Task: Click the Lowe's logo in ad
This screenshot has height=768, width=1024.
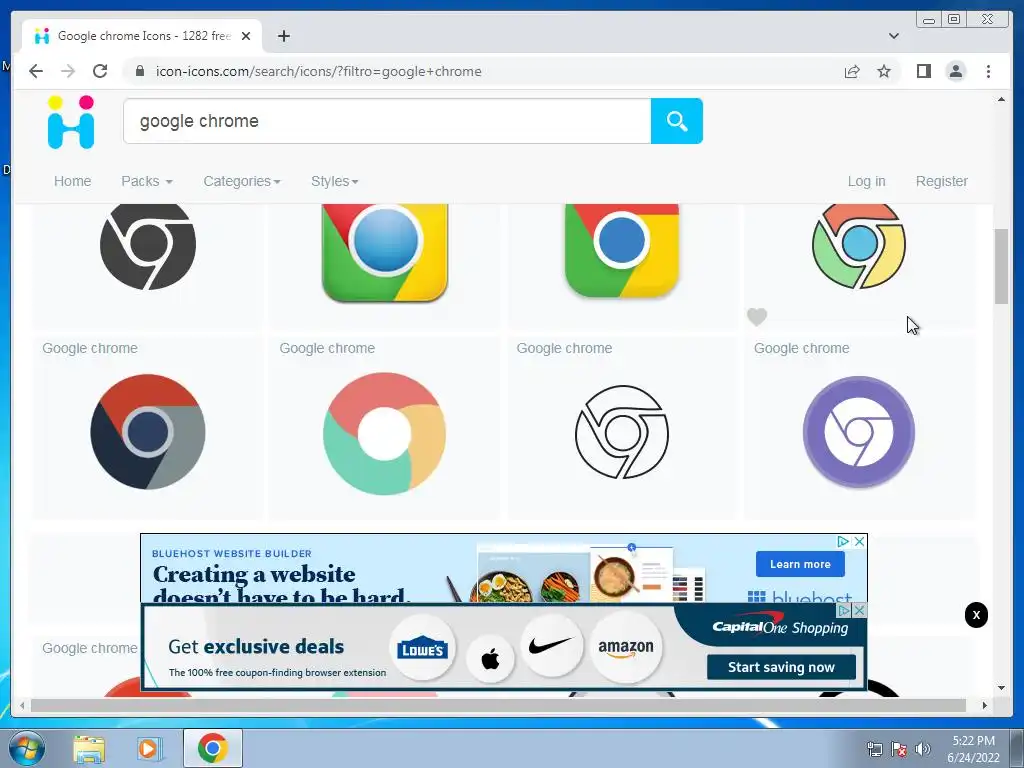Action: 423,649
